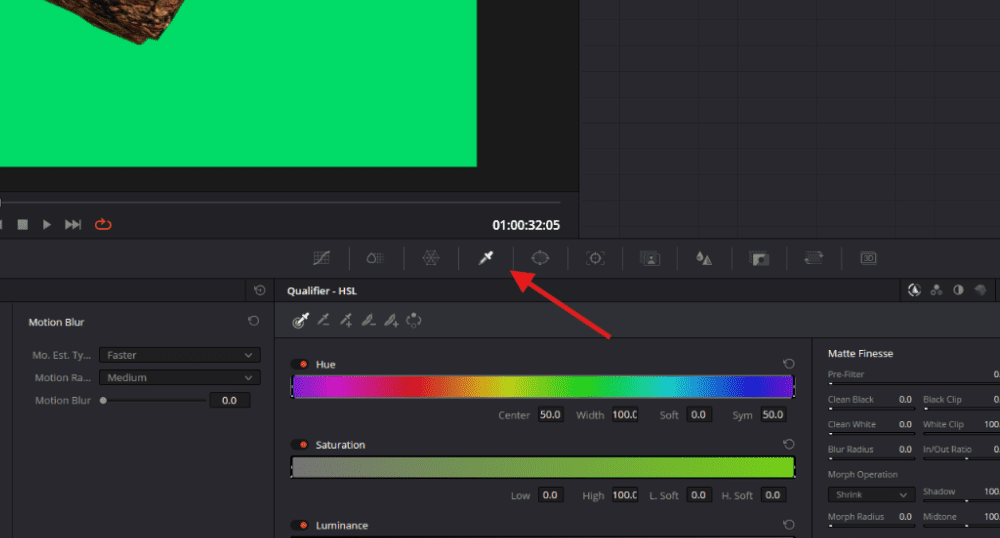Switch qualifier to 3D mode icon

click(980, 291)
